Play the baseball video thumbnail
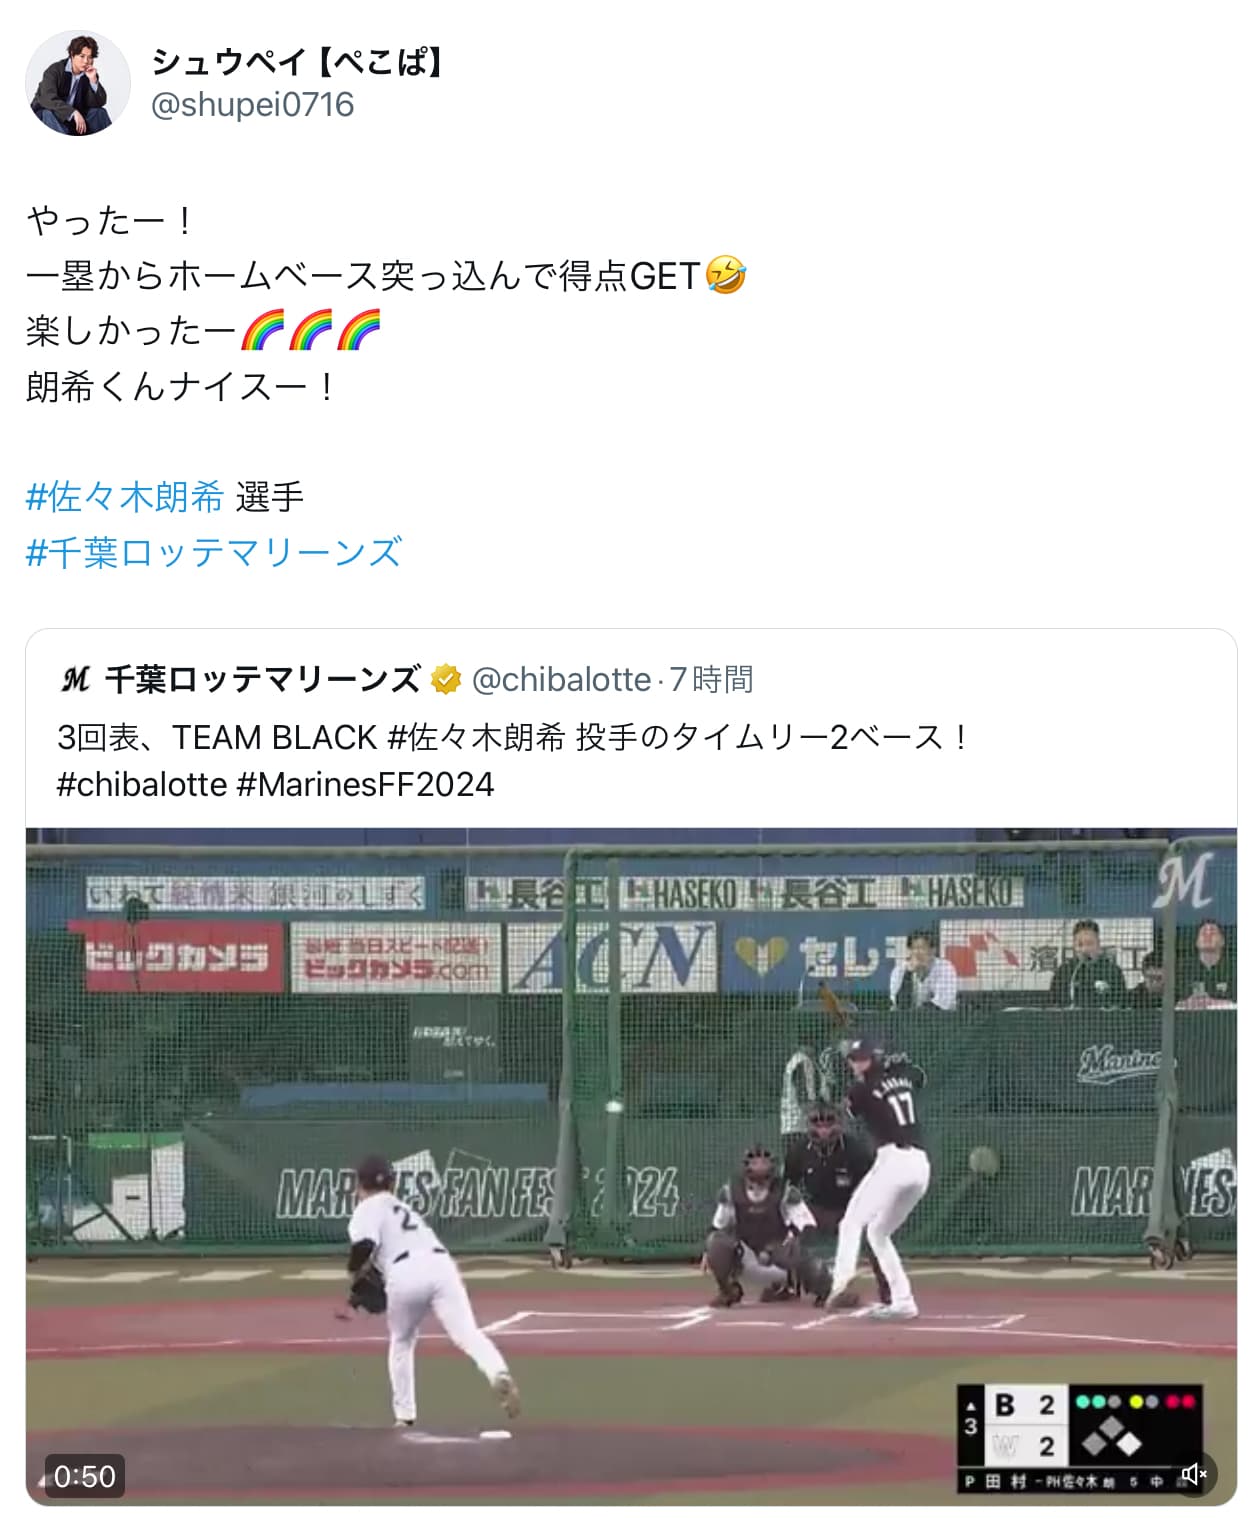 coord(631,1166)
